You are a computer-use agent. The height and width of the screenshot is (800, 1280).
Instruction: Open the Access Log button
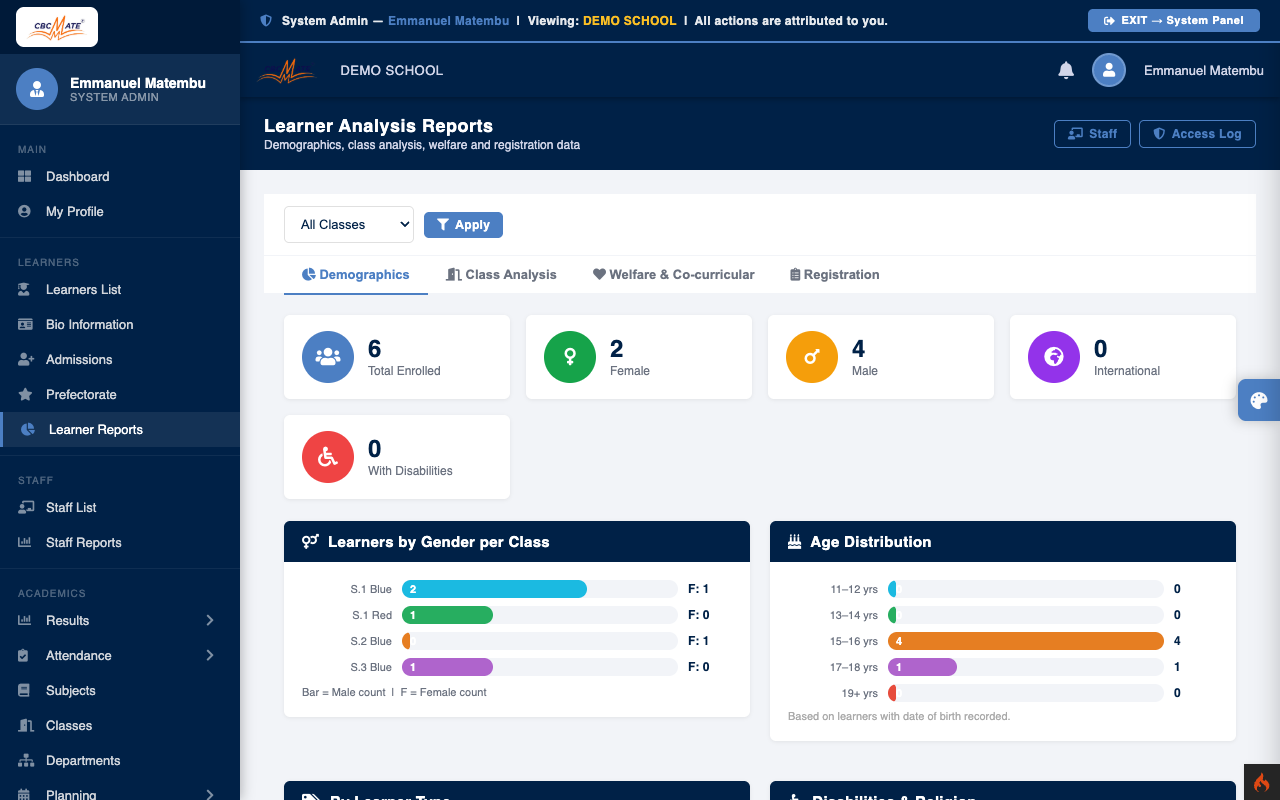click(1197, 134)
